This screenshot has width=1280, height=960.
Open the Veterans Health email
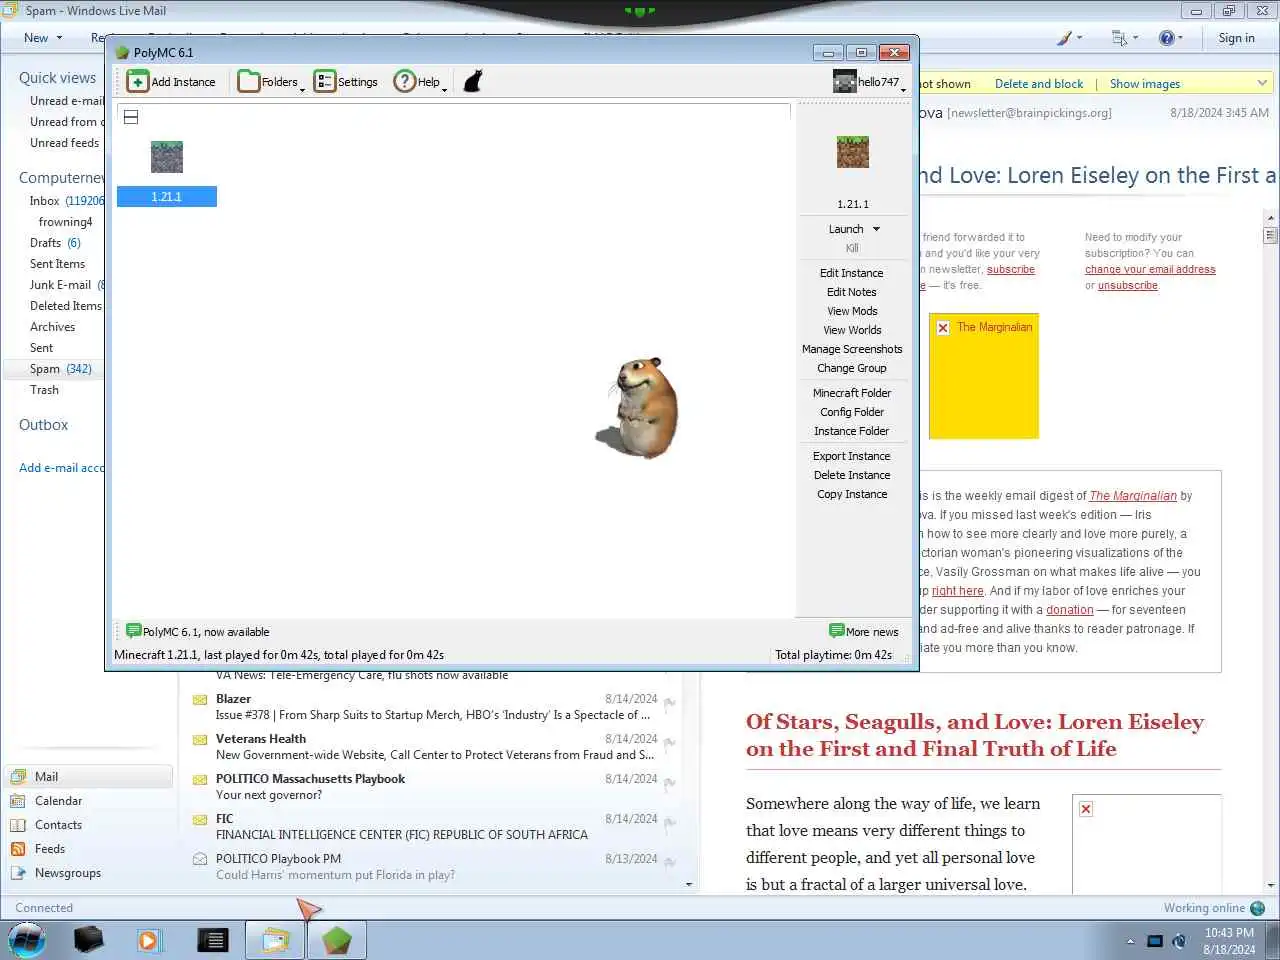tap(435, 747)
